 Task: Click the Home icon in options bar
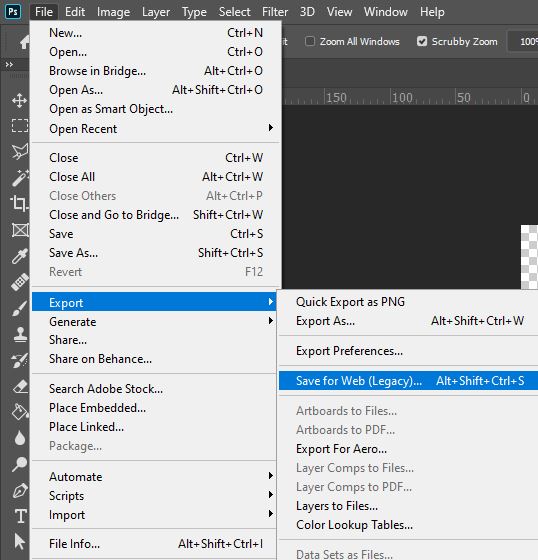(24, 42)
